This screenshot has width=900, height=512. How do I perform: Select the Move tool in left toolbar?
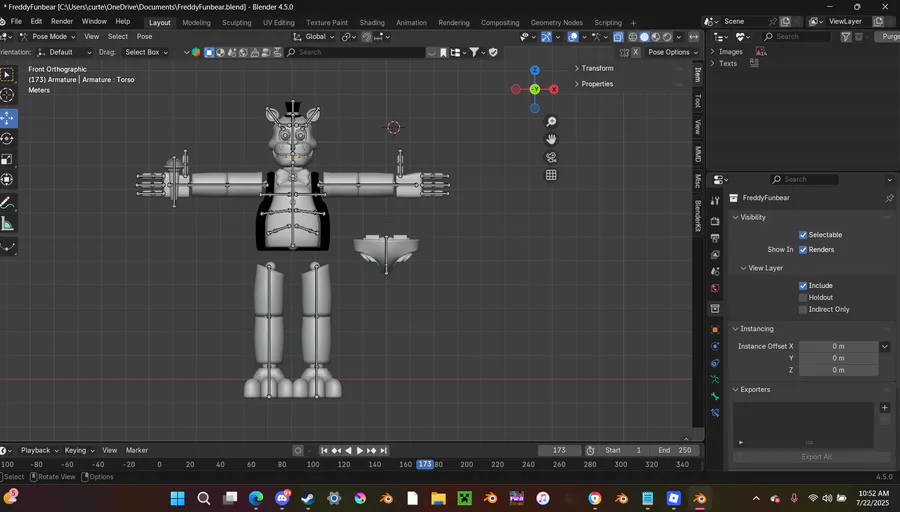[x=7, y=118]
